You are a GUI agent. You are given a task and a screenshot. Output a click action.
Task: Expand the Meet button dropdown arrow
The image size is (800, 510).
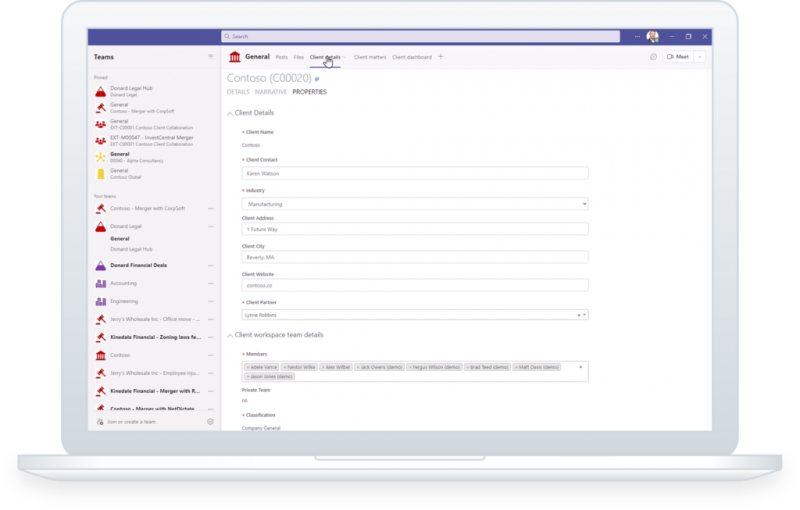point(700,57)
